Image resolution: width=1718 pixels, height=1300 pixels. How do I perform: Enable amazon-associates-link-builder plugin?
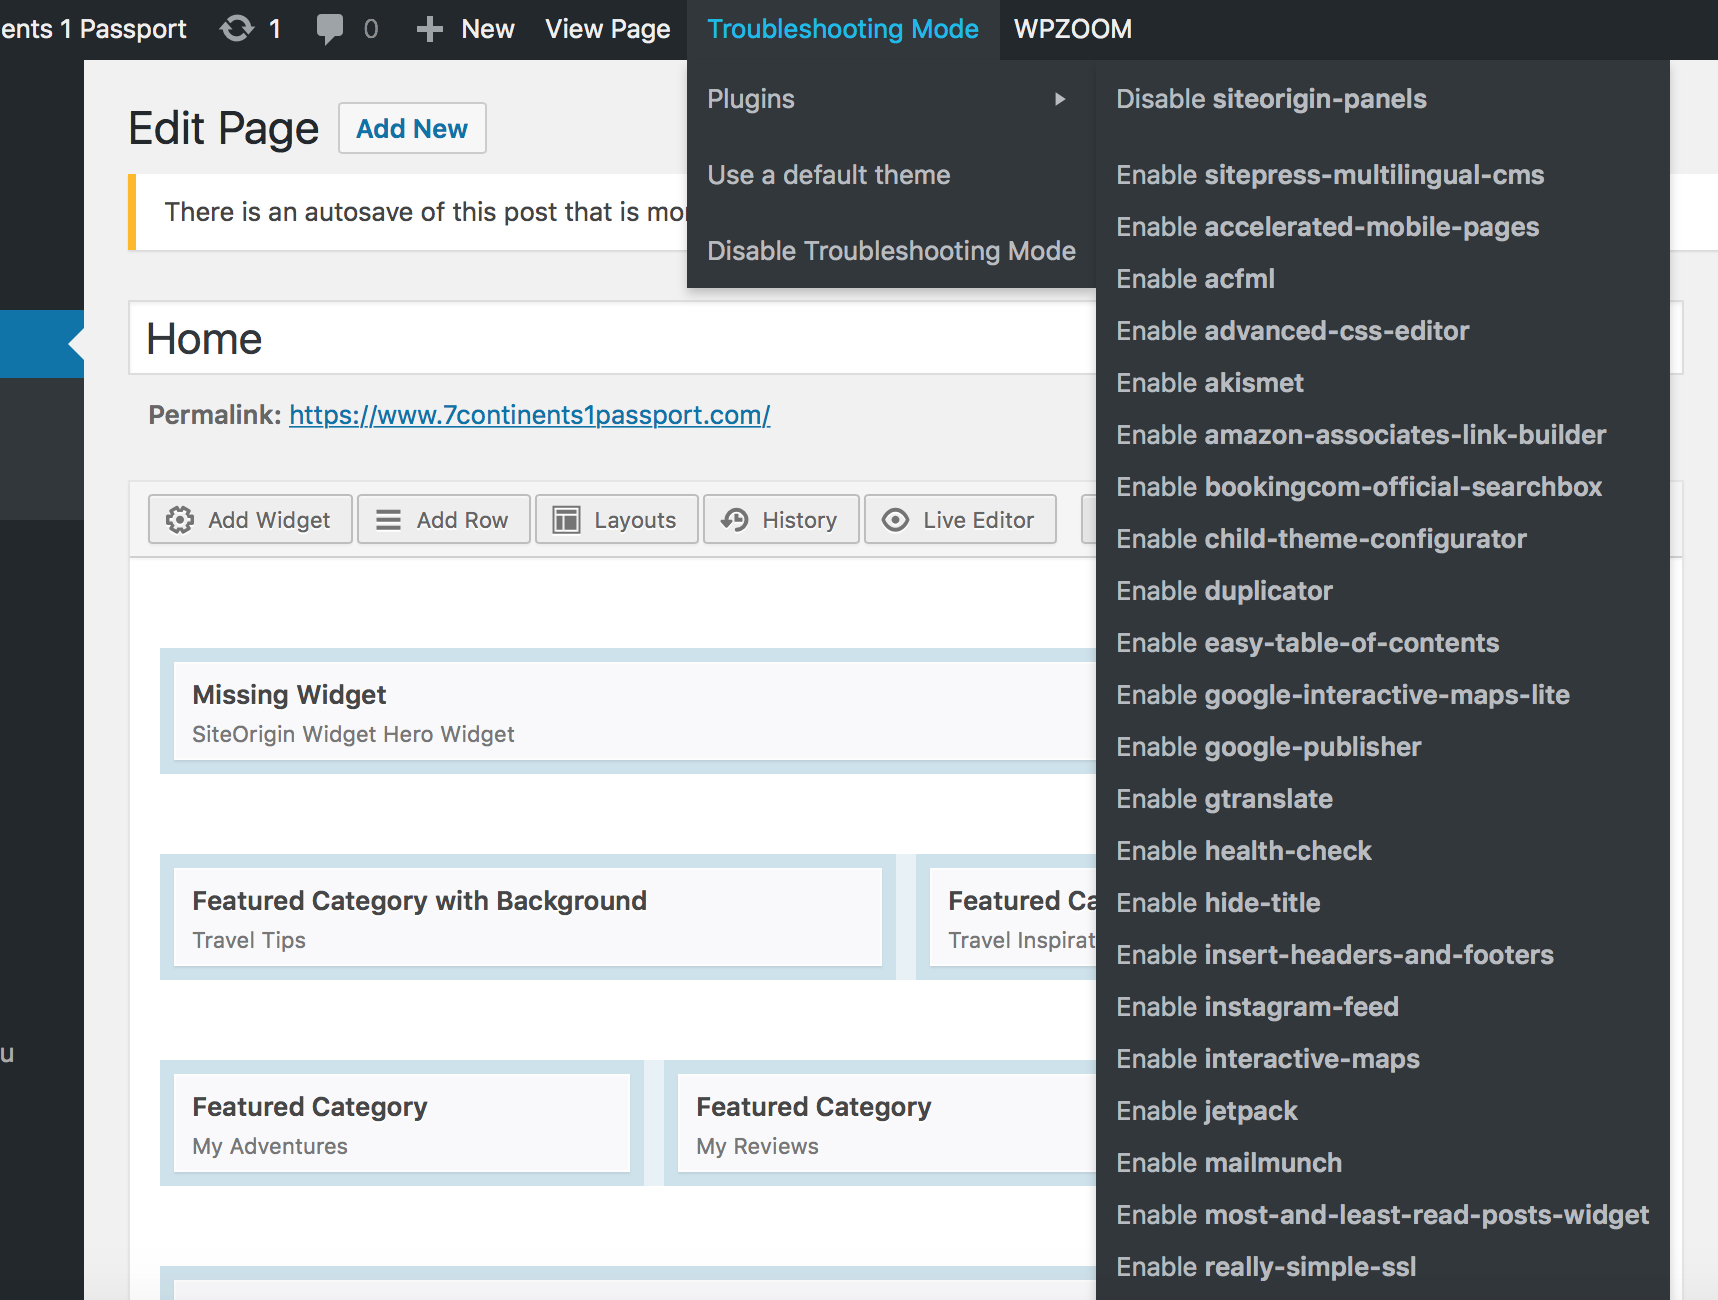point(1361,435)
